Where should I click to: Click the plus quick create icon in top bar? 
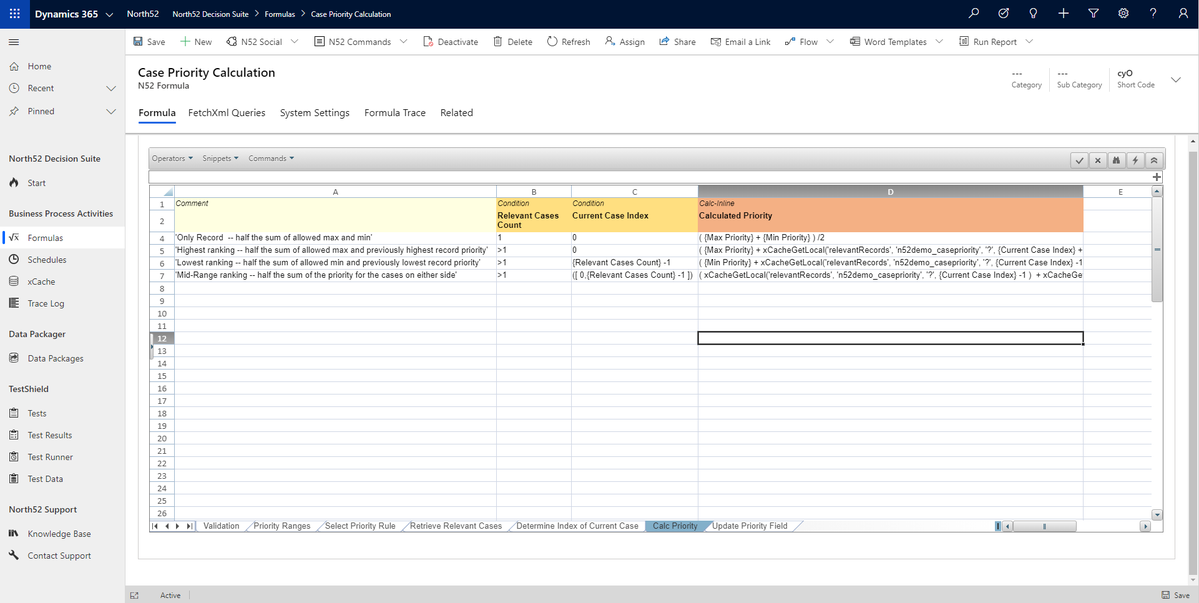click(1064, 14)
